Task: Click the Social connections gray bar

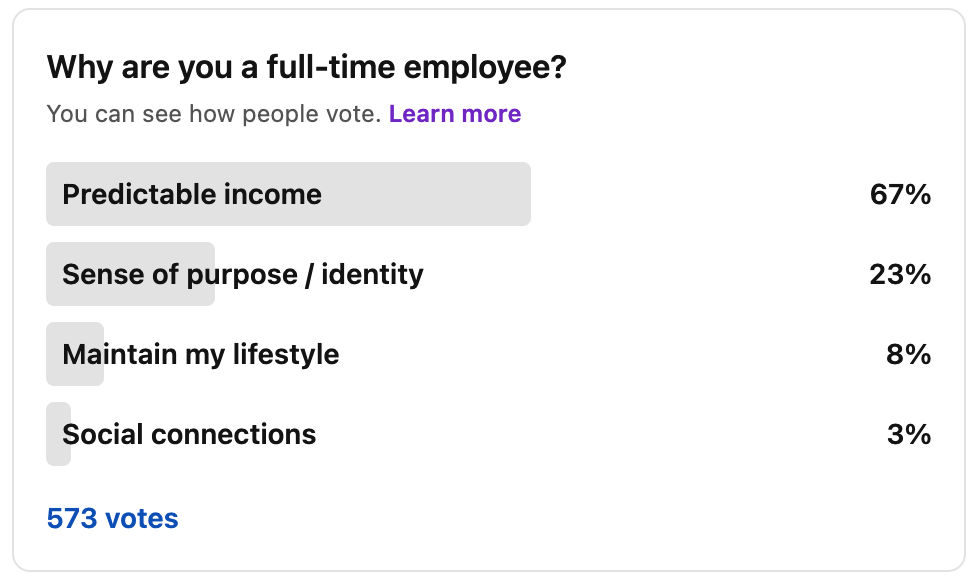Action: point(58,434)
